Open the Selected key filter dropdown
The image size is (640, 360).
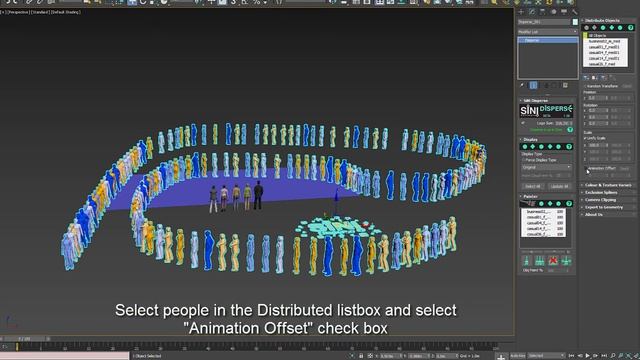546,356
